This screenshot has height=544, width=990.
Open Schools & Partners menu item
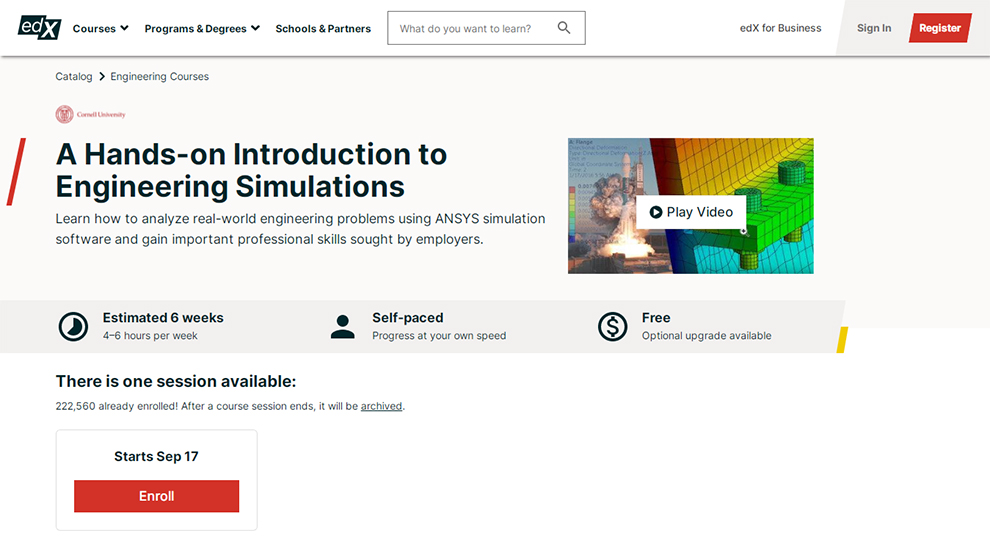point(323,28)
